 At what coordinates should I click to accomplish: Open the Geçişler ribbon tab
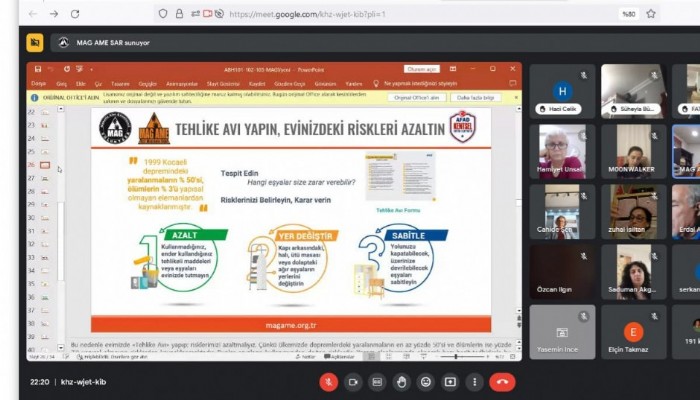pos(147,84)
